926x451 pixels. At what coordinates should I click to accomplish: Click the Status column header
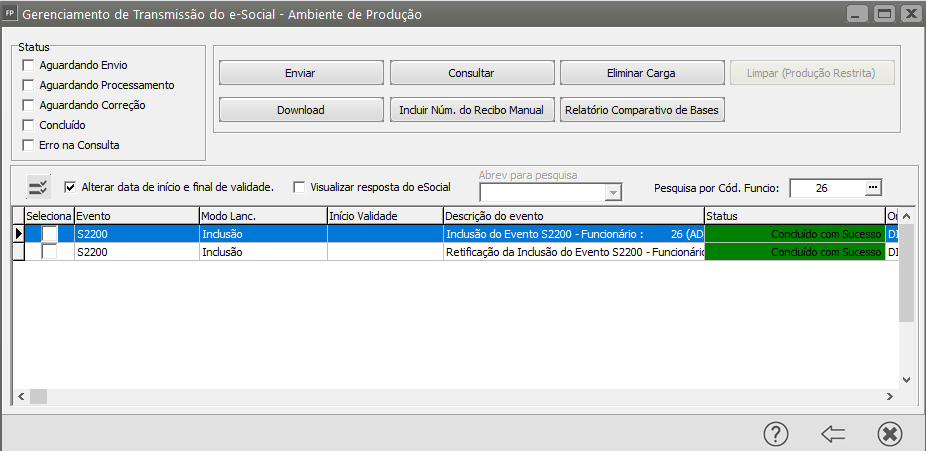[x=793, y=215]
